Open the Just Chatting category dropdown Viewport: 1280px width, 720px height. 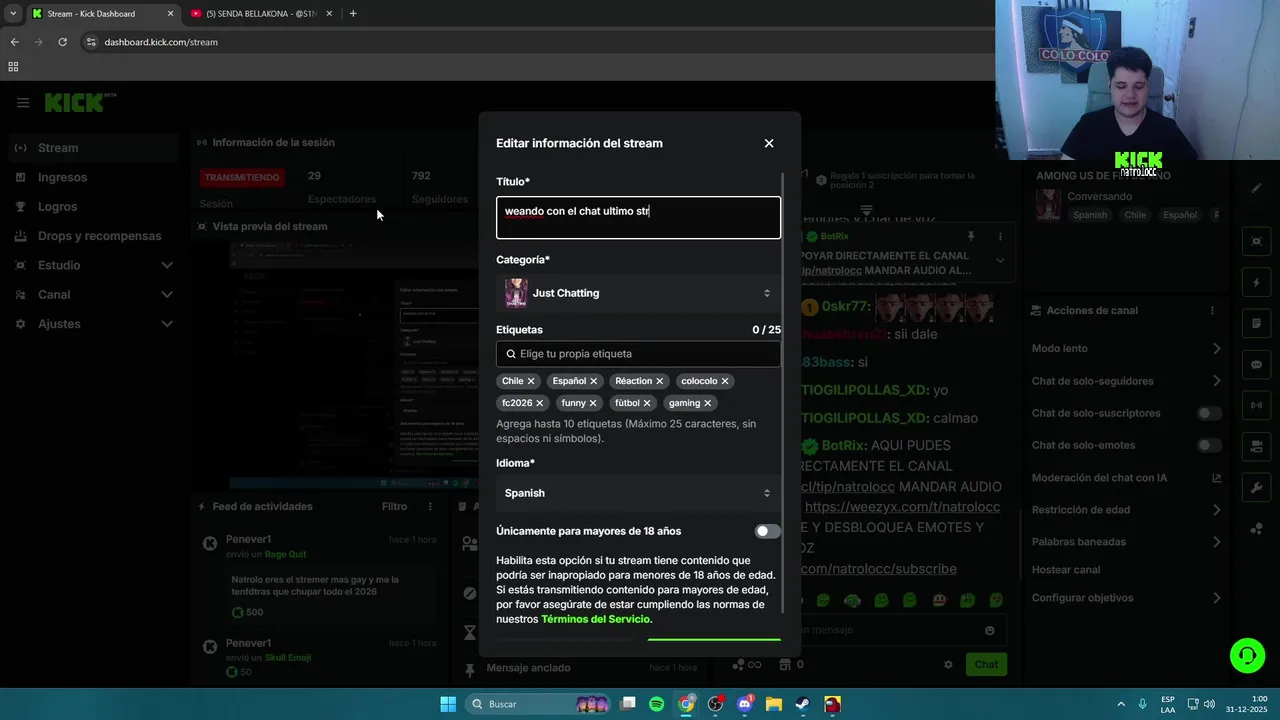coord(638,293)
